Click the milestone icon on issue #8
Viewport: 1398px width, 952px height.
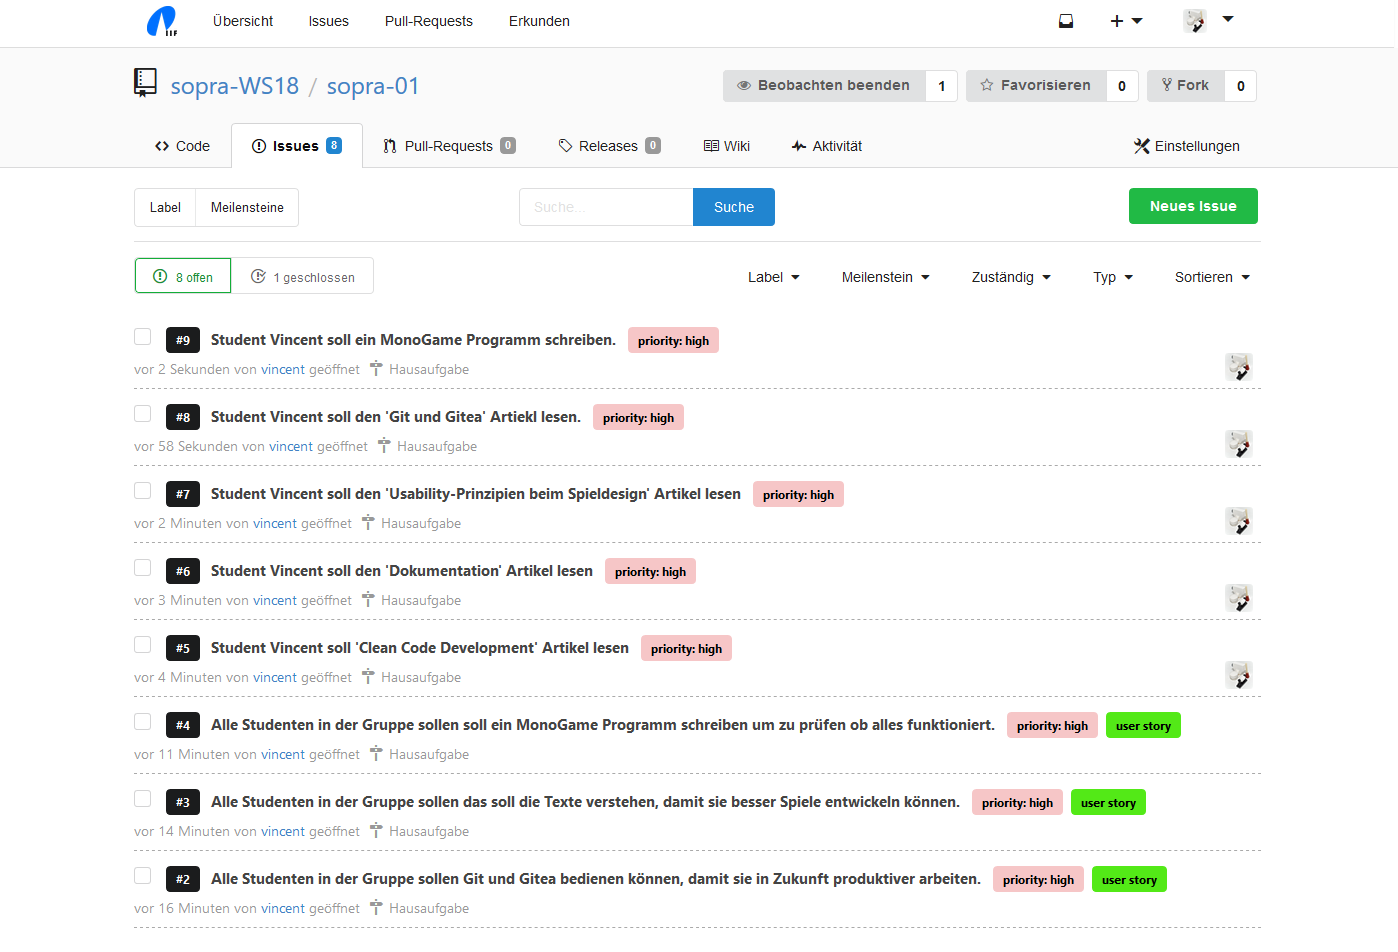click(x=384, y=446)
